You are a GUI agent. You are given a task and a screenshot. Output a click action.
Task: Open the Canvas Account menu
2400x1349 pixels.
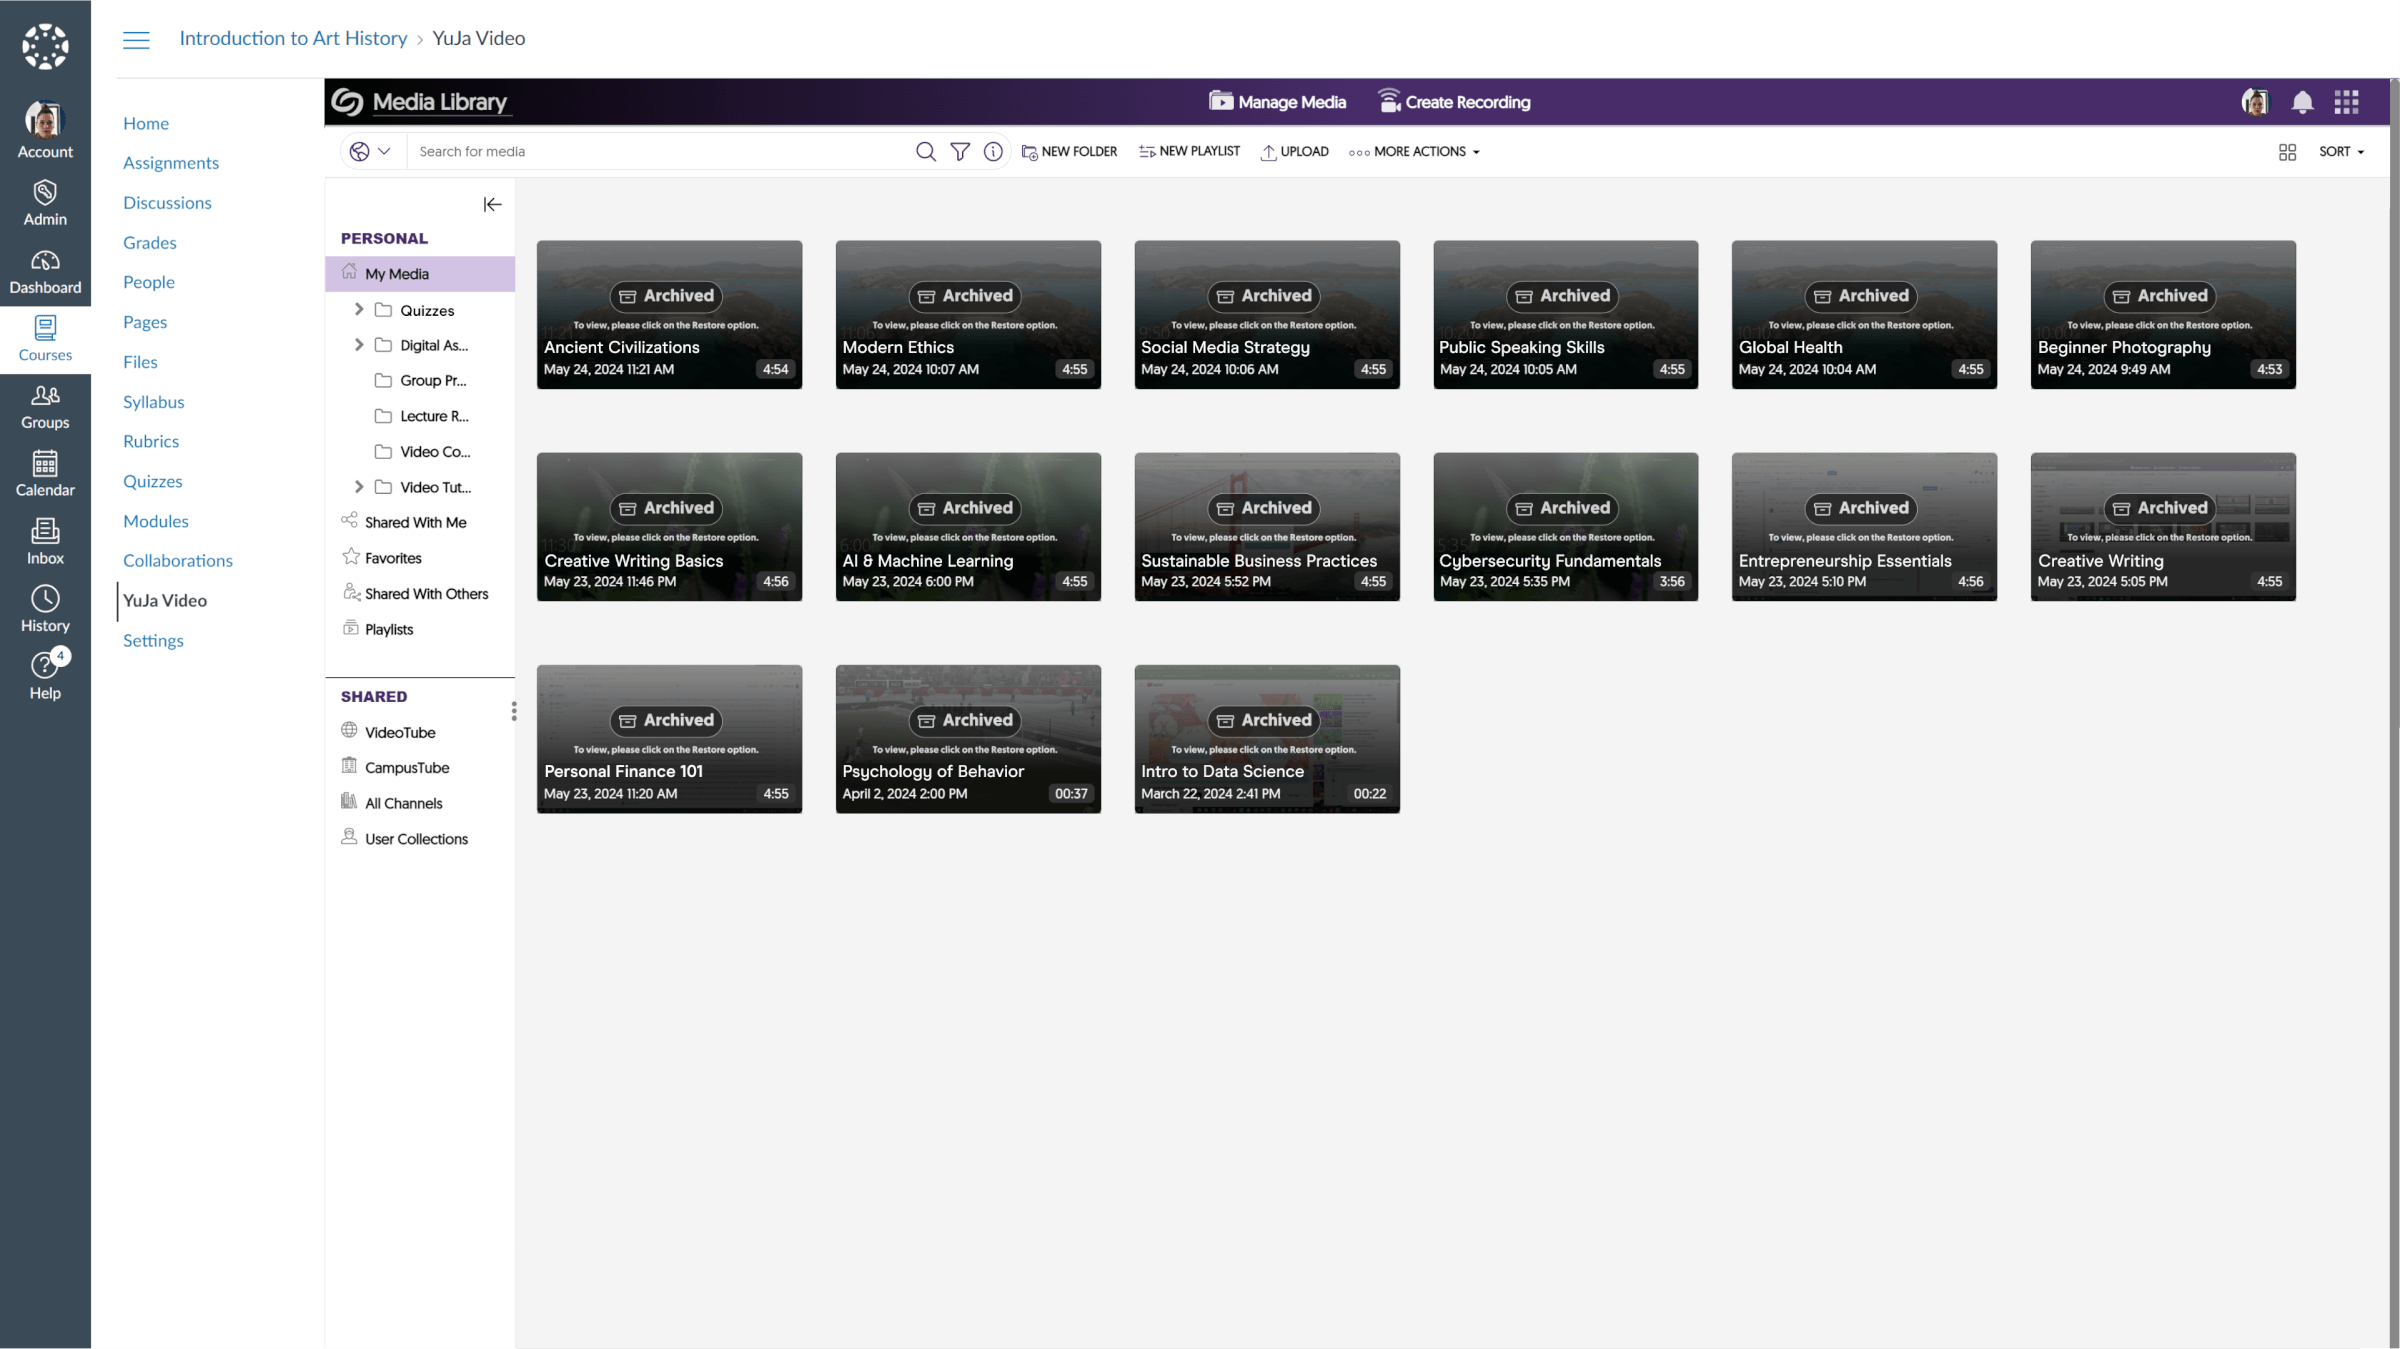[45, 130]
